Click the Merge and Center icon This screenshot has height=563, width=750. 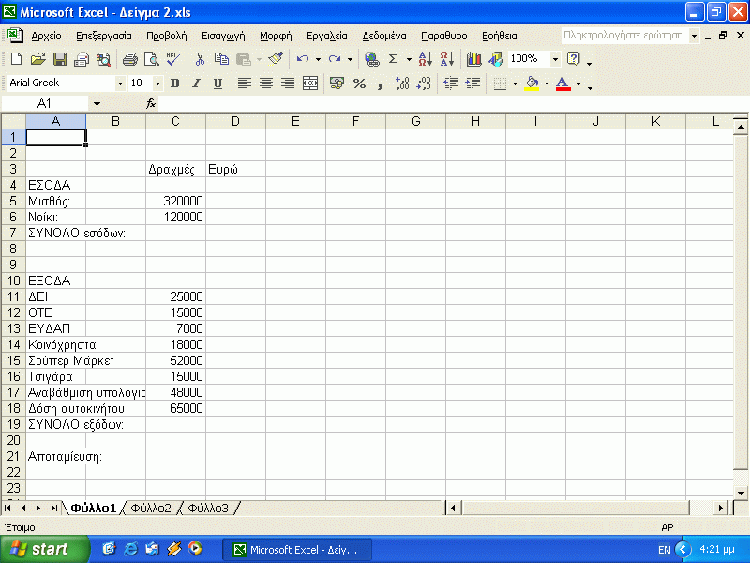pyautogui.click(x=310, y=84)
